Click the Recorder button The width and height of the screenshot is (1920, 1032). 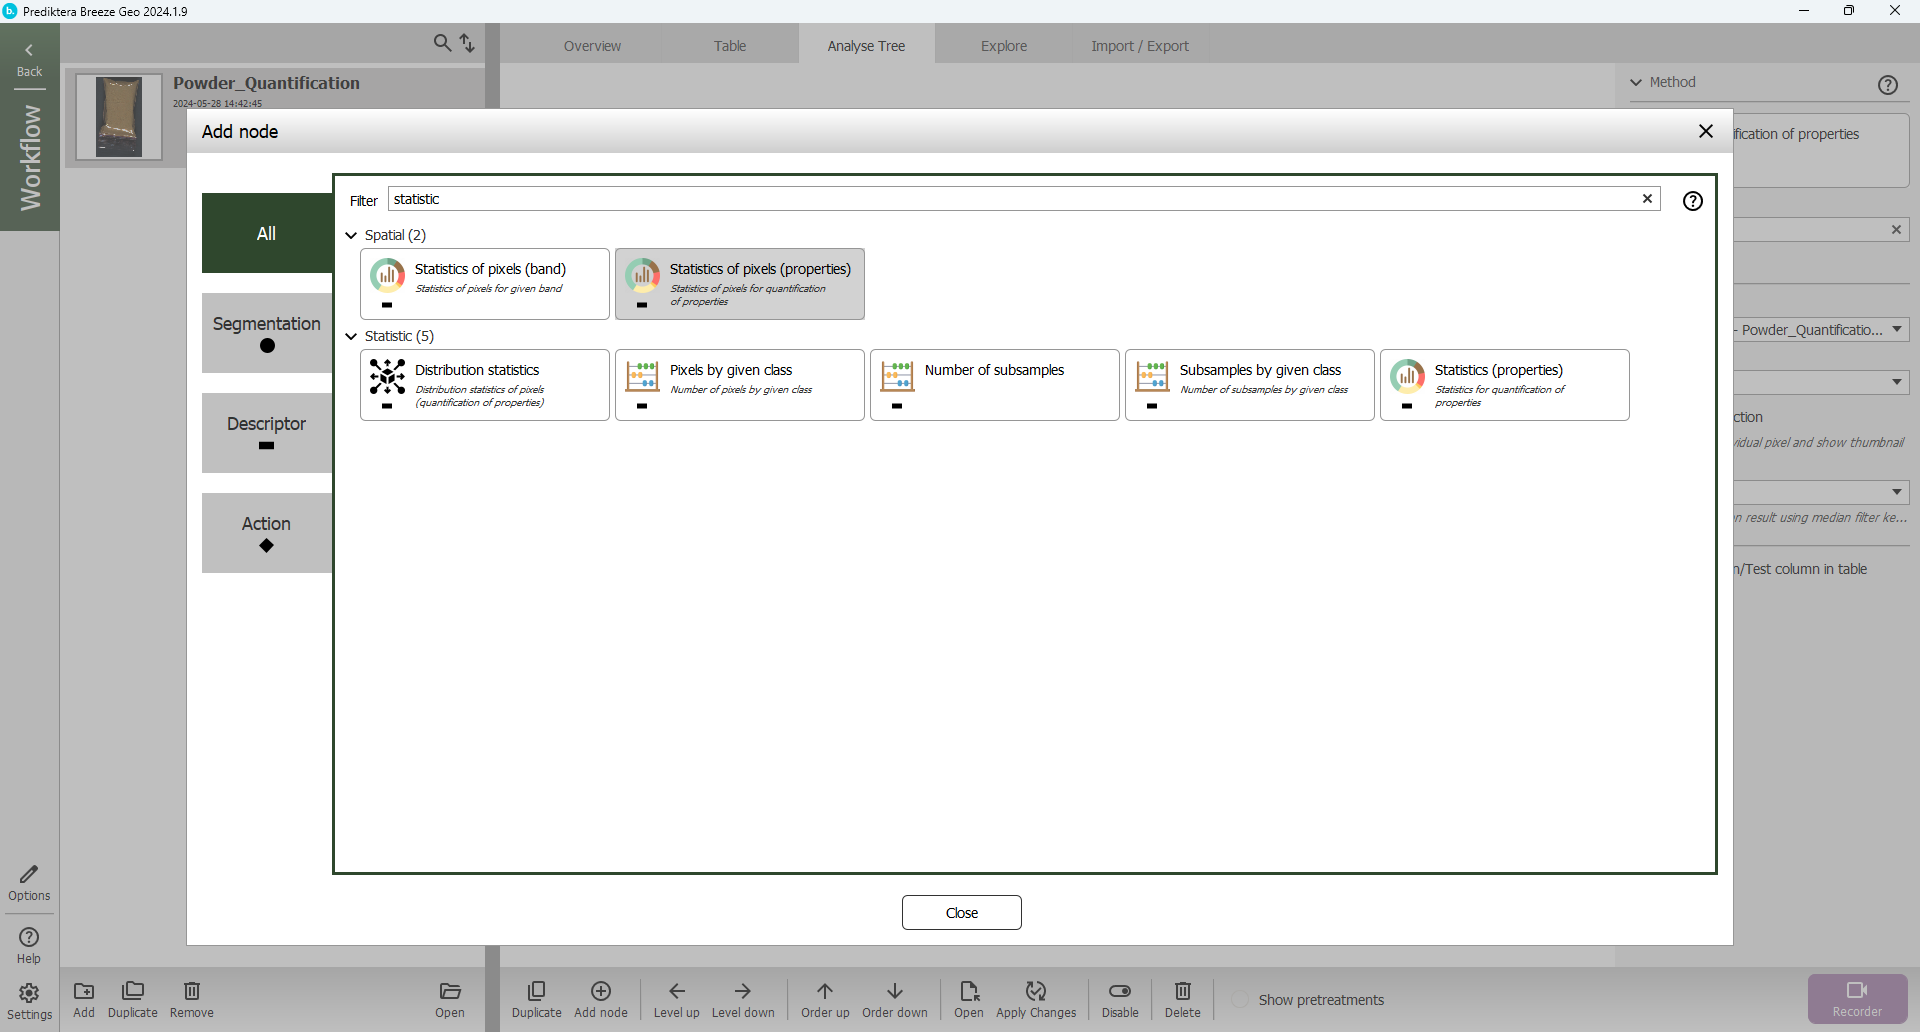(x=1857, y=998)
